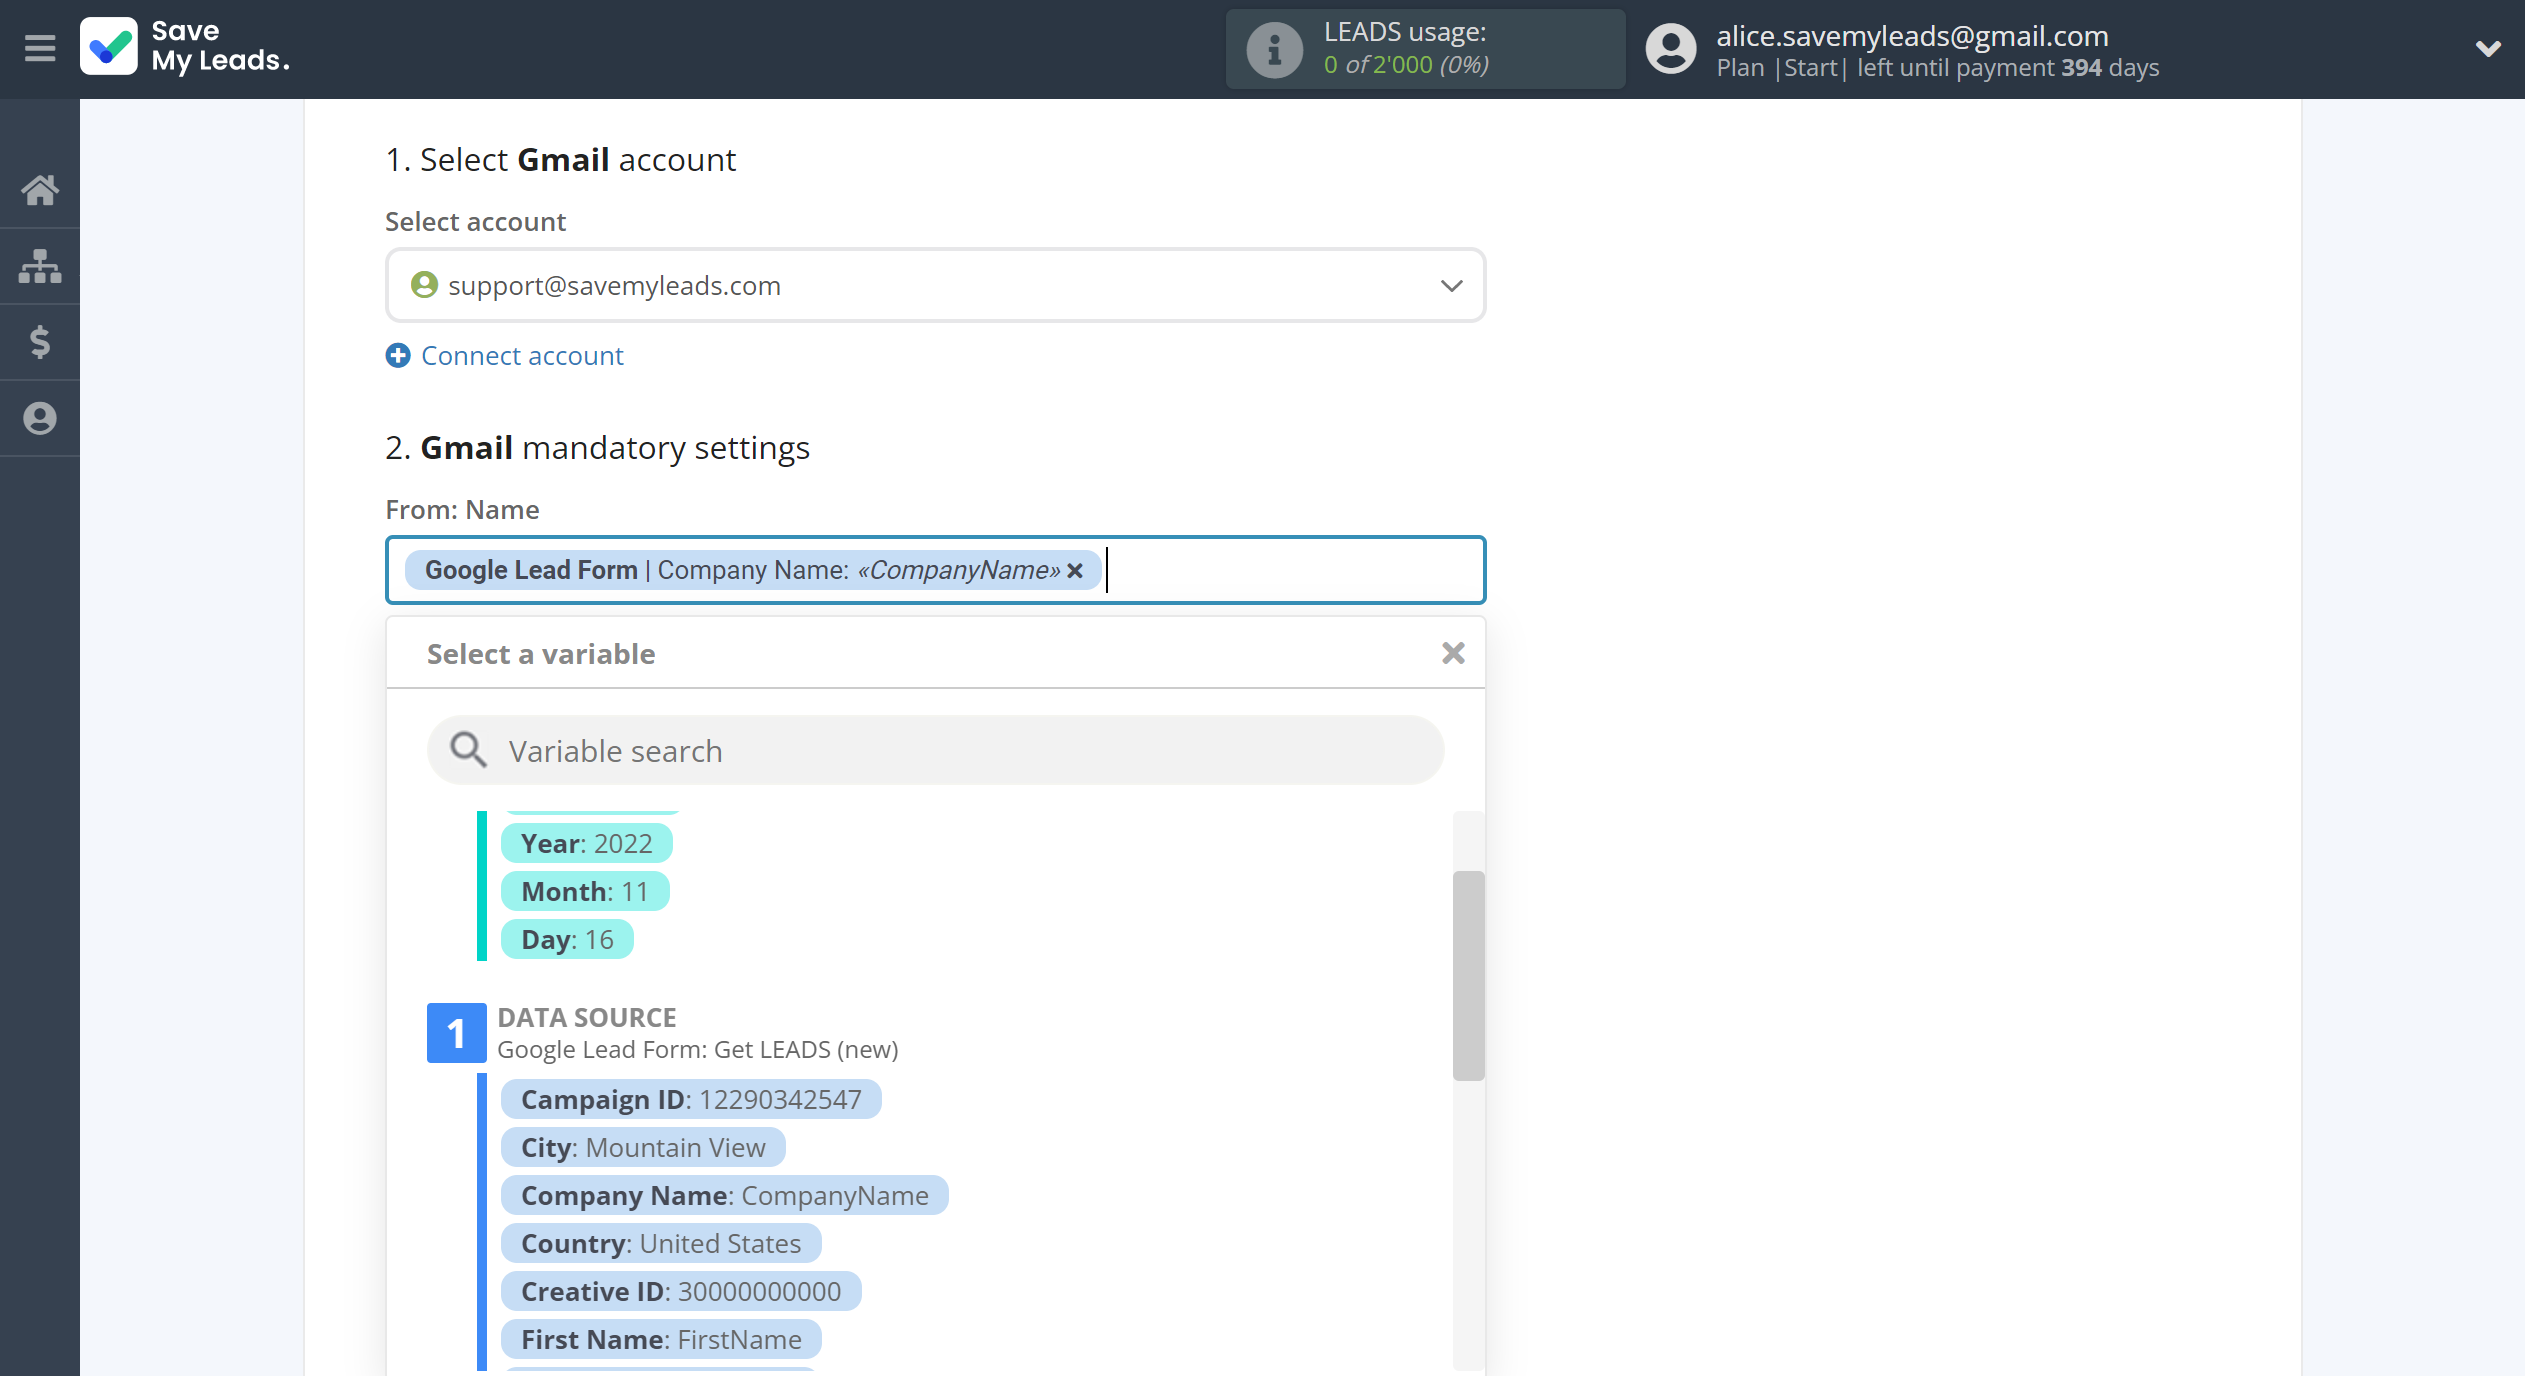Click the search magnifier icon
The image size is (2525, 1376).
click(x=468, y=750)
